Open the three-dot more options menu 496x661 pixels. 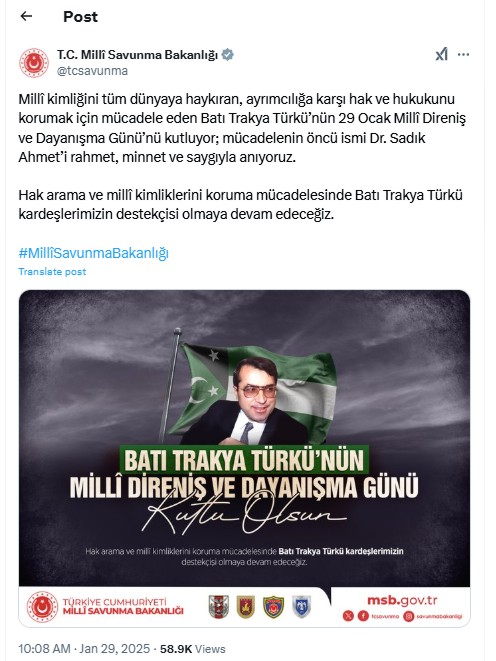(463, 54)
